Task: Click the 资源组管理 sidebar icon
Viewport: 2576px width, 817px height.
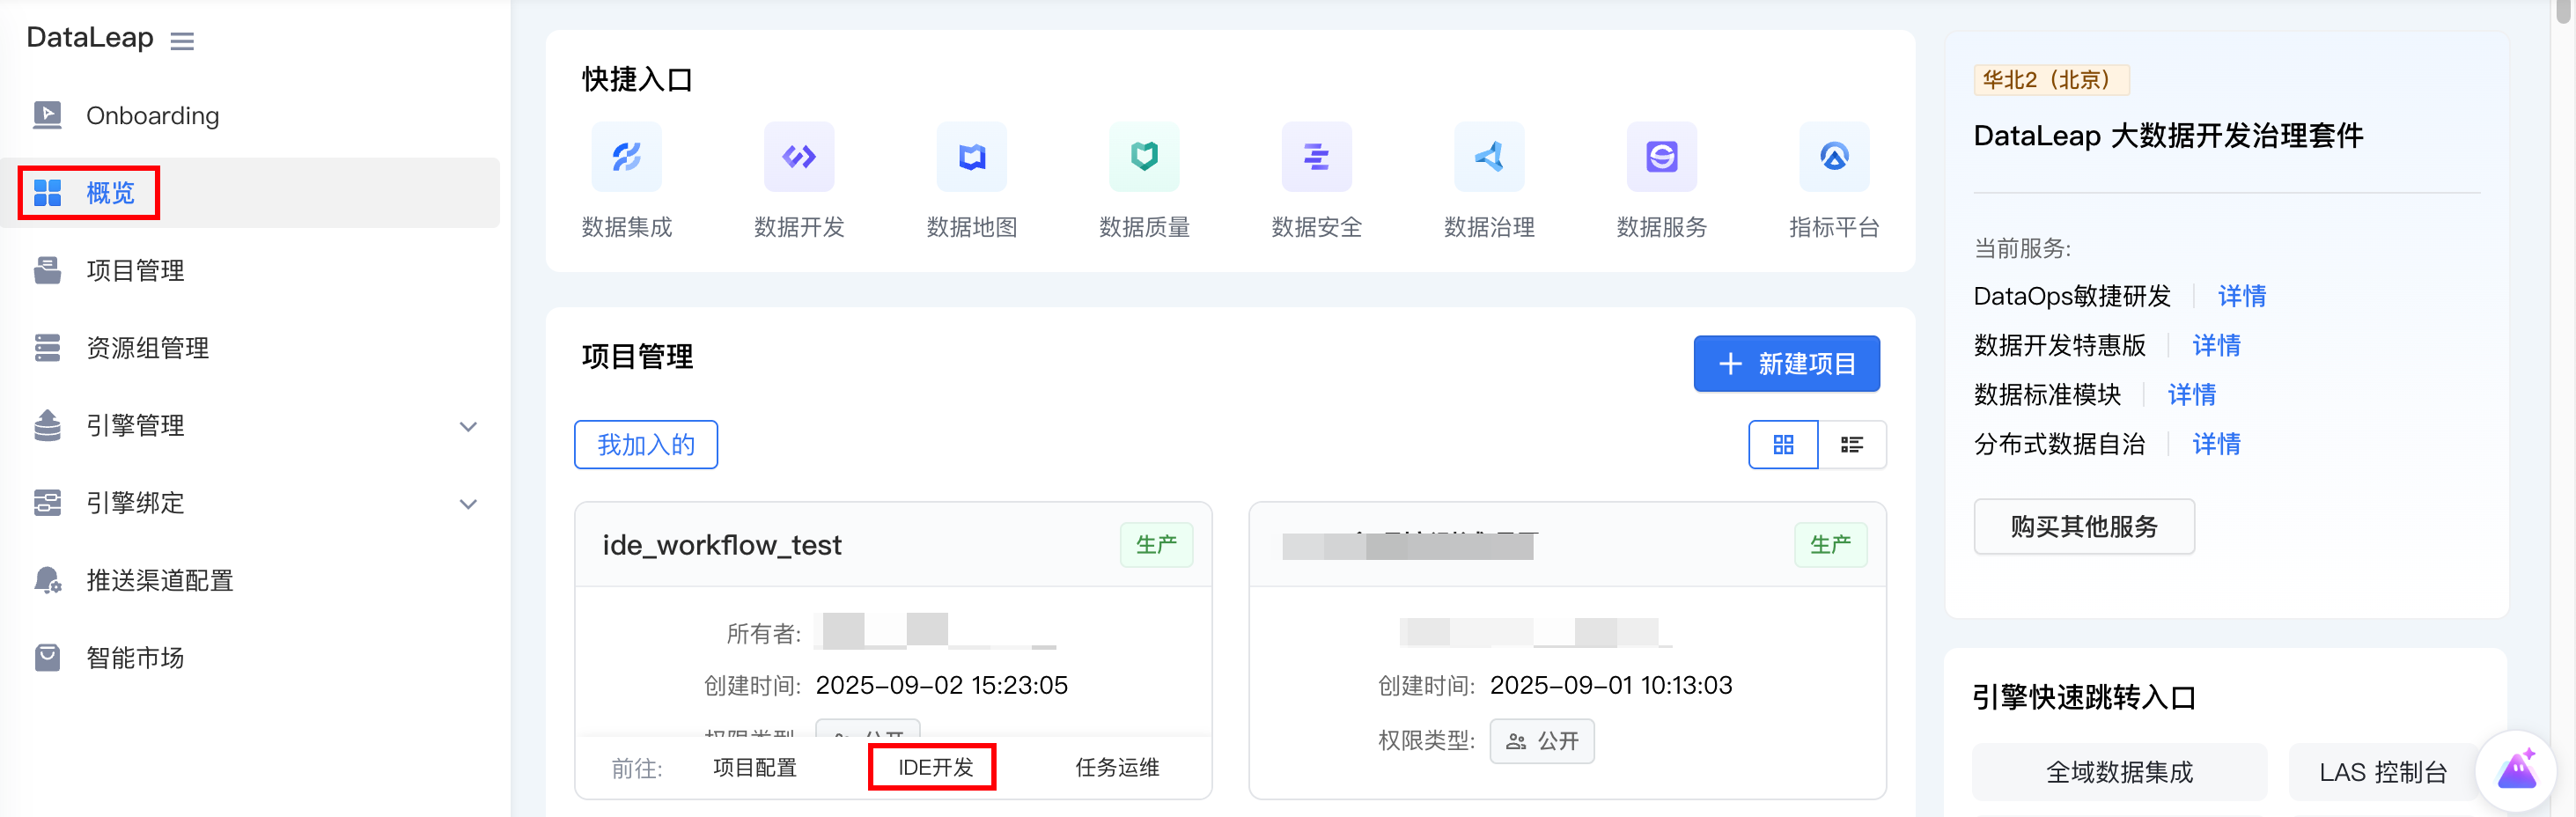Action: point(47,348)
